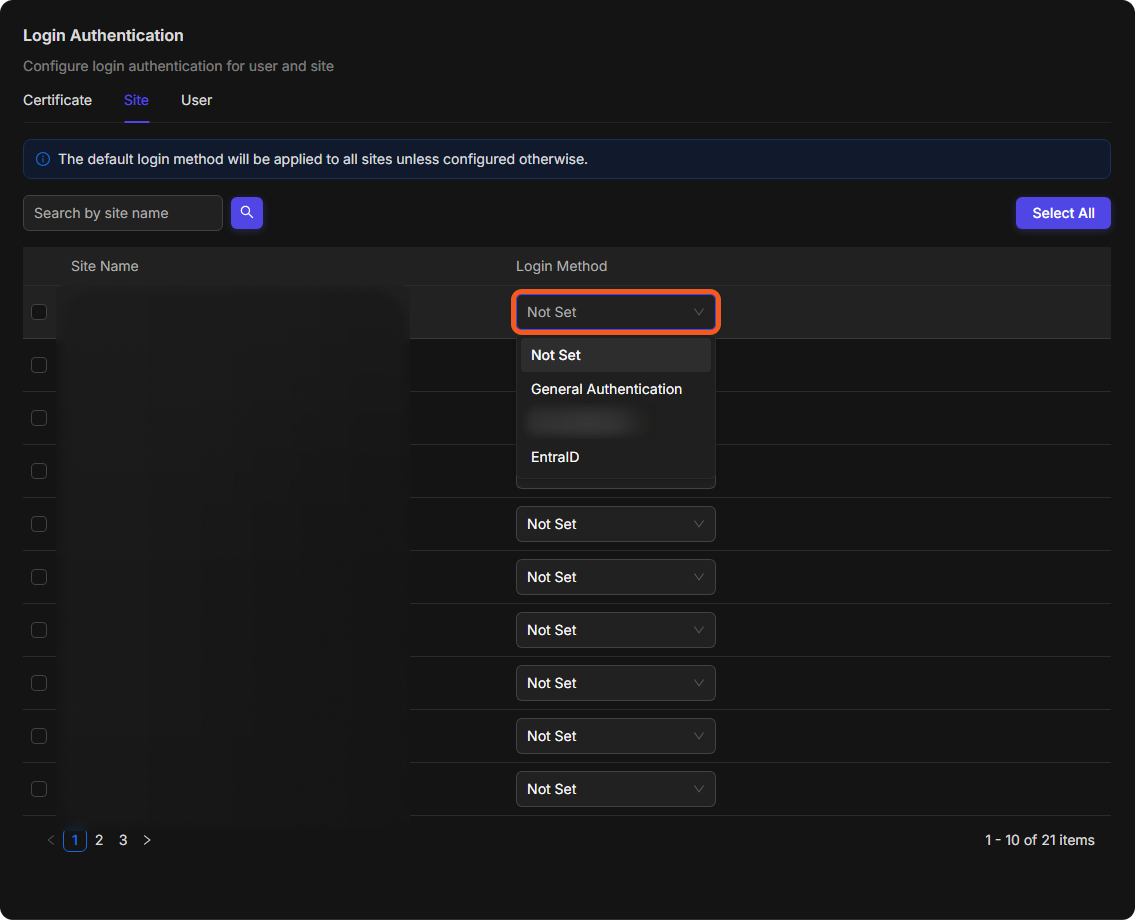Image resolution: width=1135 pixels, height=920 pixels.
Task: Open the fifth row's Not Set dropdown
Action: [x=615, y=524]
